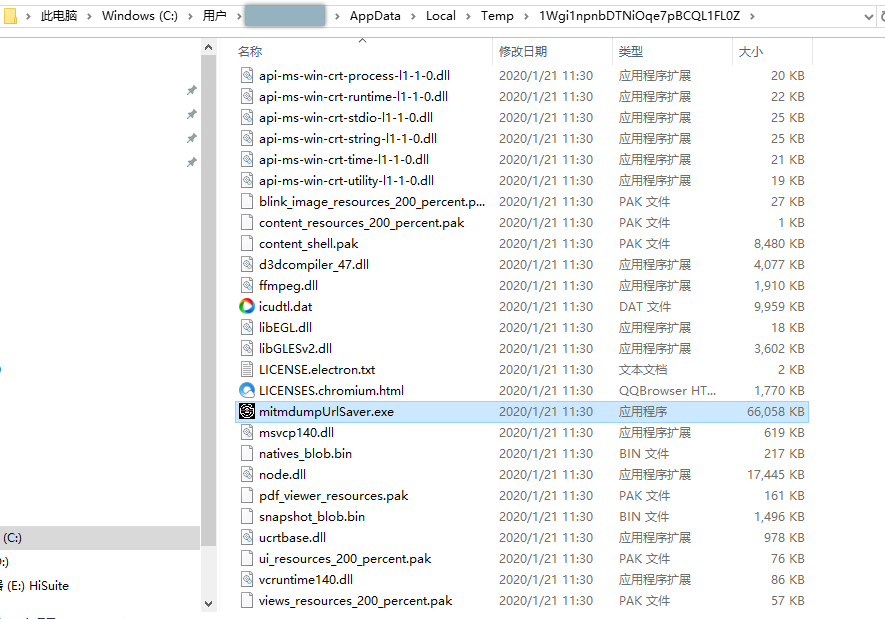Click the LICENSES.chromium.html QQBrowser icon
Image resolution: width=885 pixels, height=619 pixels.
coord(247,390)
